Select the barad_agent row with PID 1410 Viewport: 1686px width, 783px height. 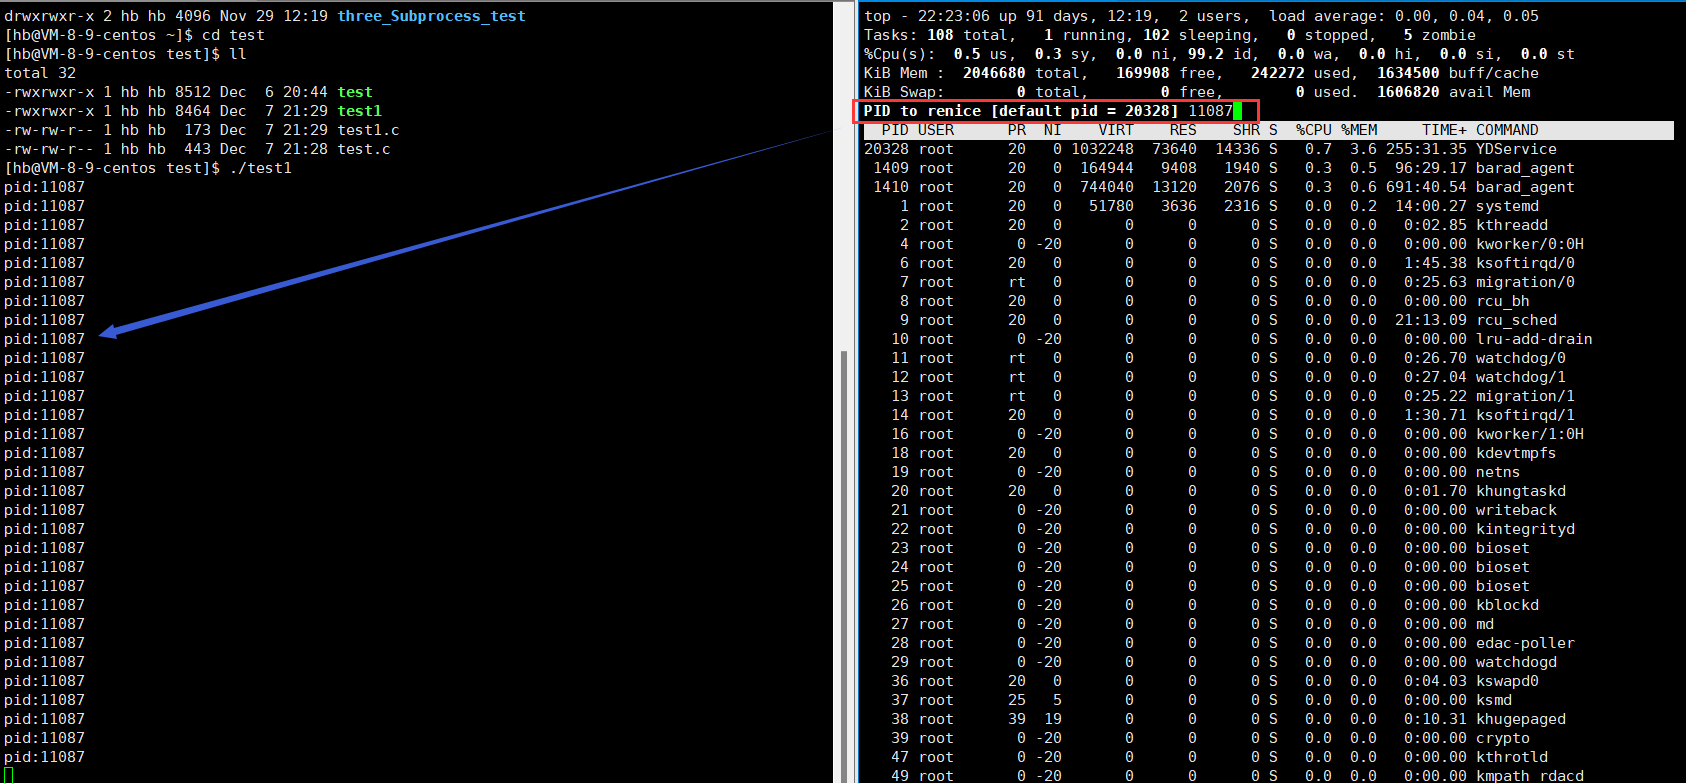point(1268,187)
